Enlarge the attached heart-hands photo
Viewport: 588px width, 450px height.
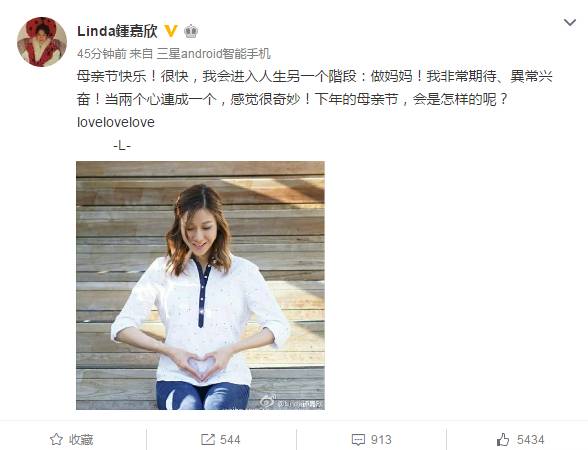coord(200,285)
